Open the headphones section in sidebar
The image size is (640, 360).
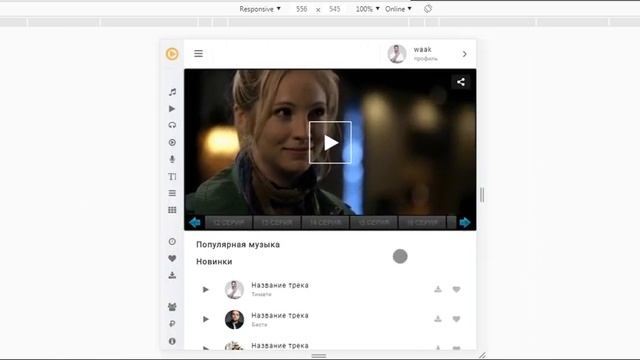click(172, 125)
